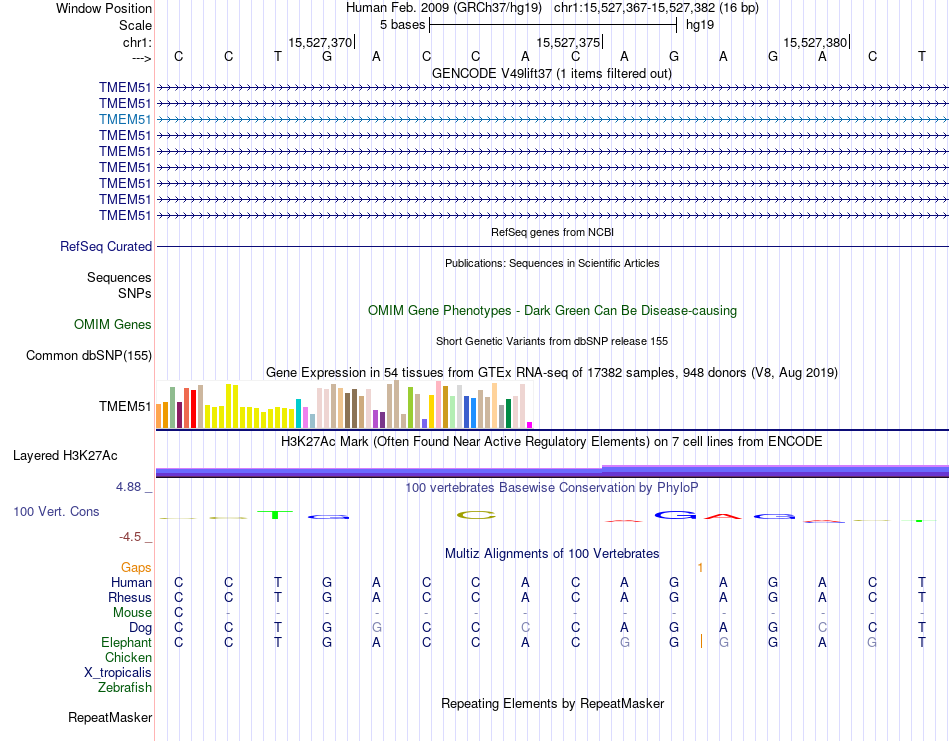Click the 100 Vert. Cons track label
Screen dimensions: 950x741
(56, 511)
